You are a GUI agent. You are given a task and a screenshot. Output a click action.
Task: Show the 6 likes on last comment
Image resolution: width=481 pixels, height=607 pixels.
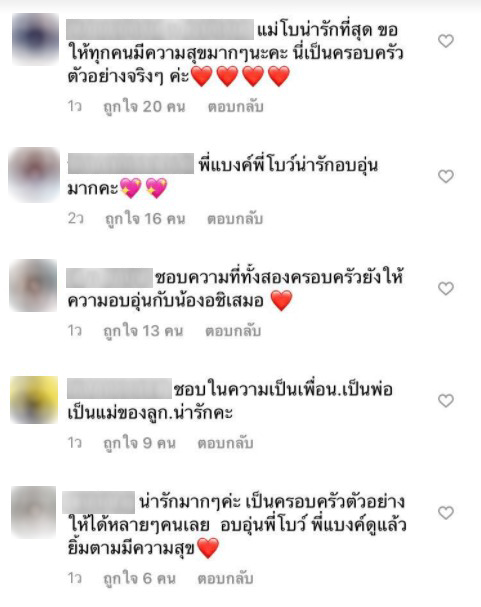click(139, 579)
